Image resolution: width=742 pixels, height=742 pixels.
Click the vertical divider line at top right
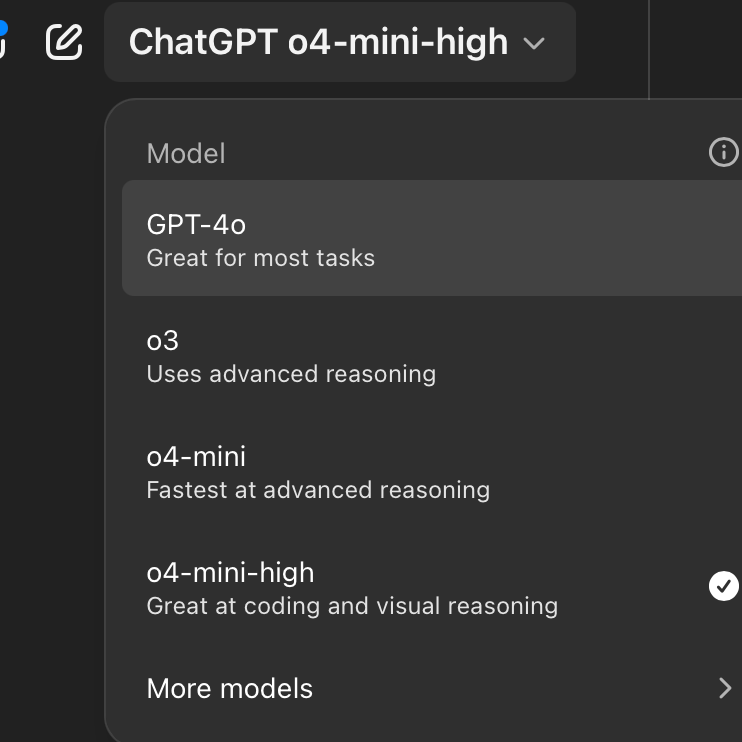point(649,49)
